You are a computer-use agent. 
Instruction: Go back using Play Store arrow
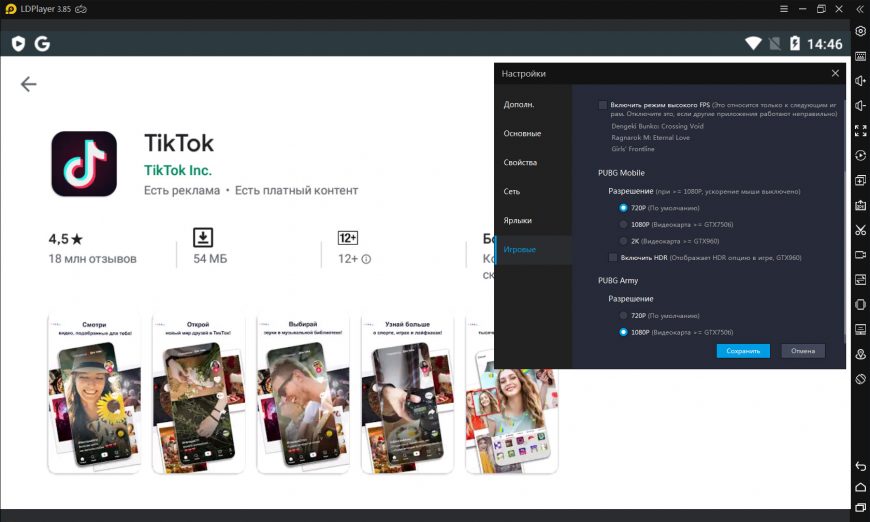(x=28, y=84)
